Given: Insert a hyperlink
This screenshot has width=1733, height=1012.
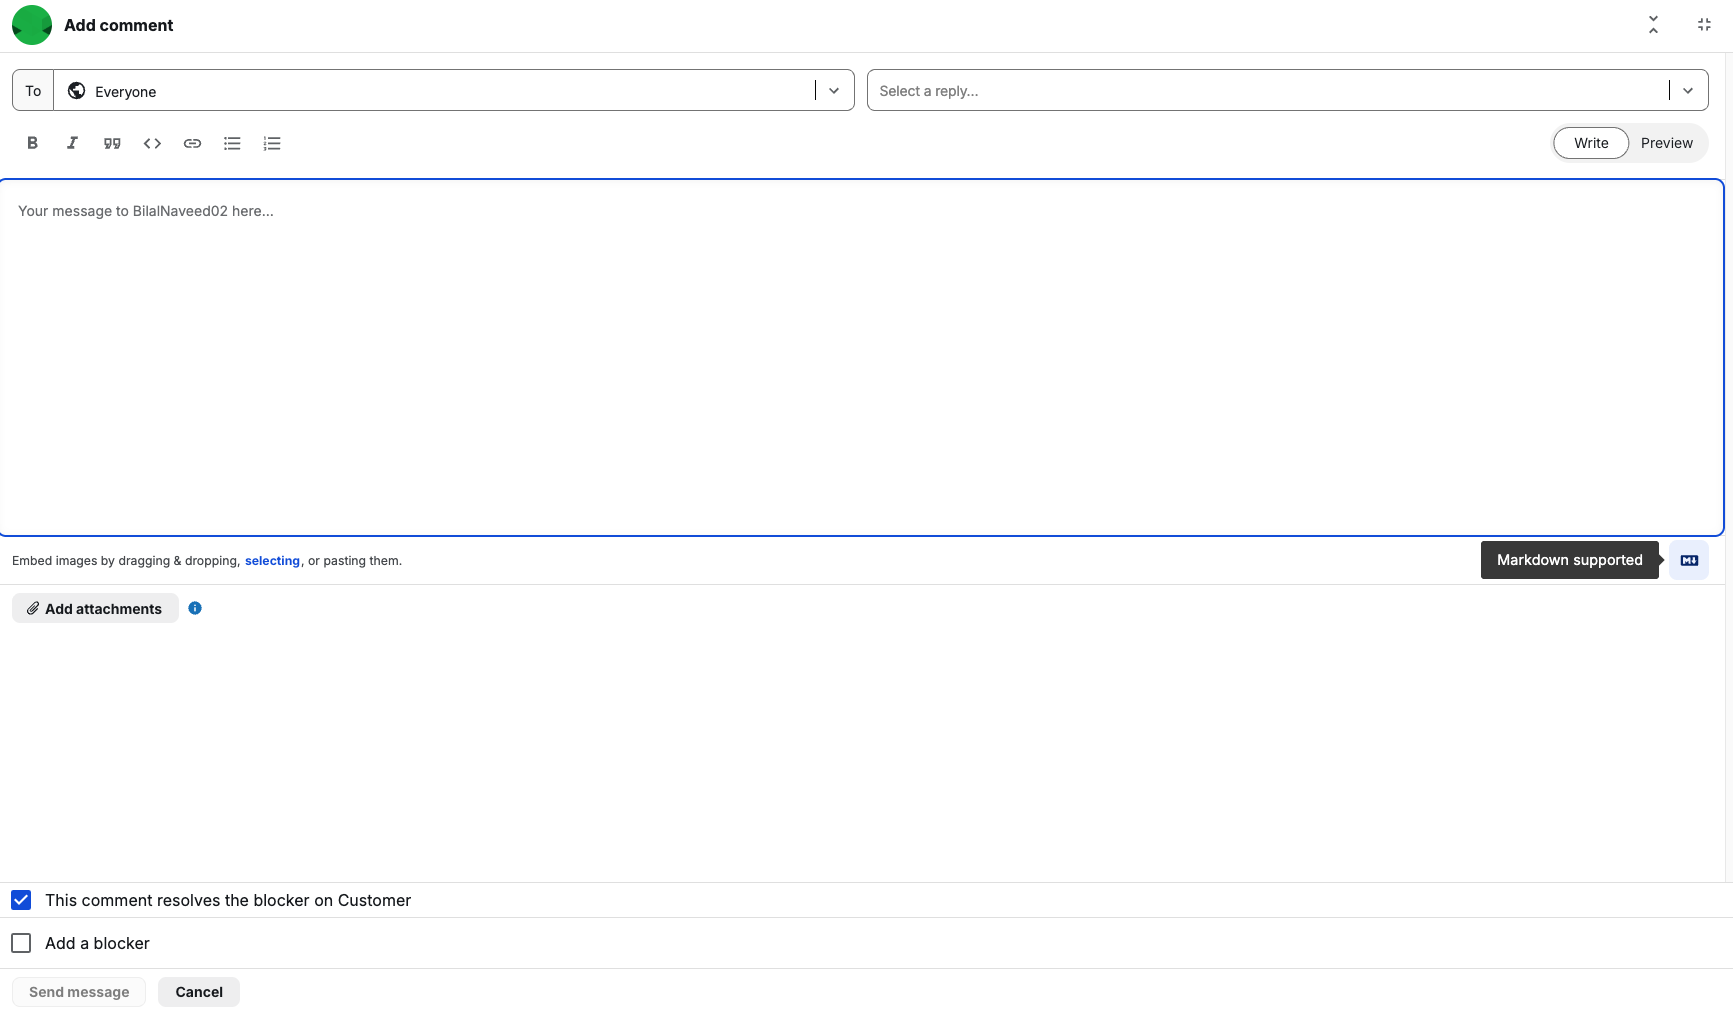Looking at the screenshot, I should pos(192,143).
